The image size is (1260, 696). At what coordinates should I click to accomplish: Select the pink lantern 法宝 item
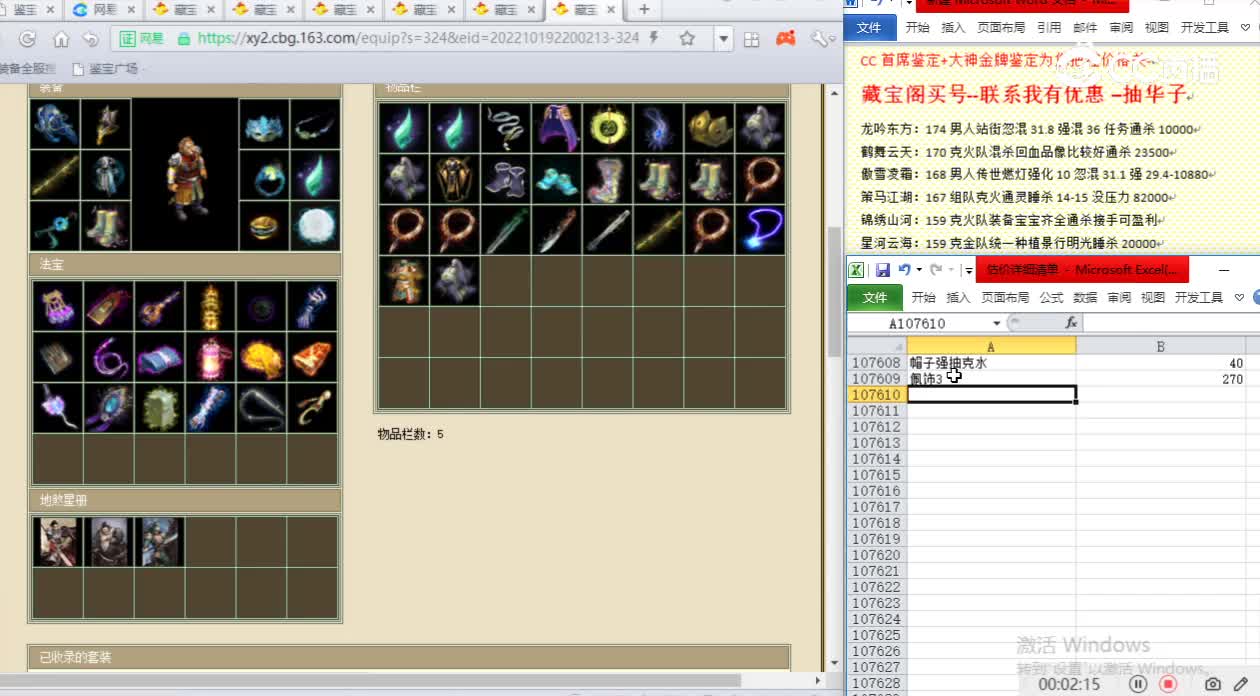[210, 357]
